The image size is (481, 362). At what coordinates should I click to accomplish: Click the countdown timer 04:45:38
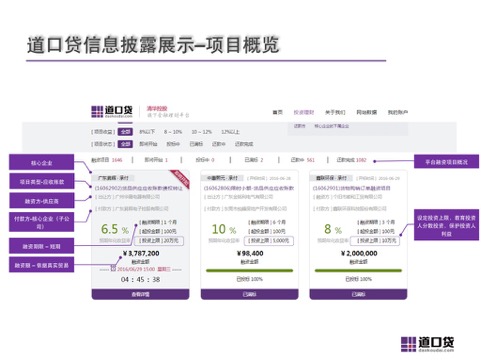[140, 279]
